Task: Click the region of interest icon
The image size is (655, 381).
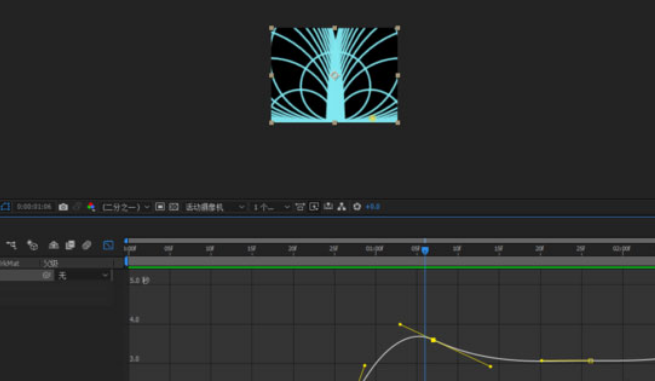Action: (160, 206)
